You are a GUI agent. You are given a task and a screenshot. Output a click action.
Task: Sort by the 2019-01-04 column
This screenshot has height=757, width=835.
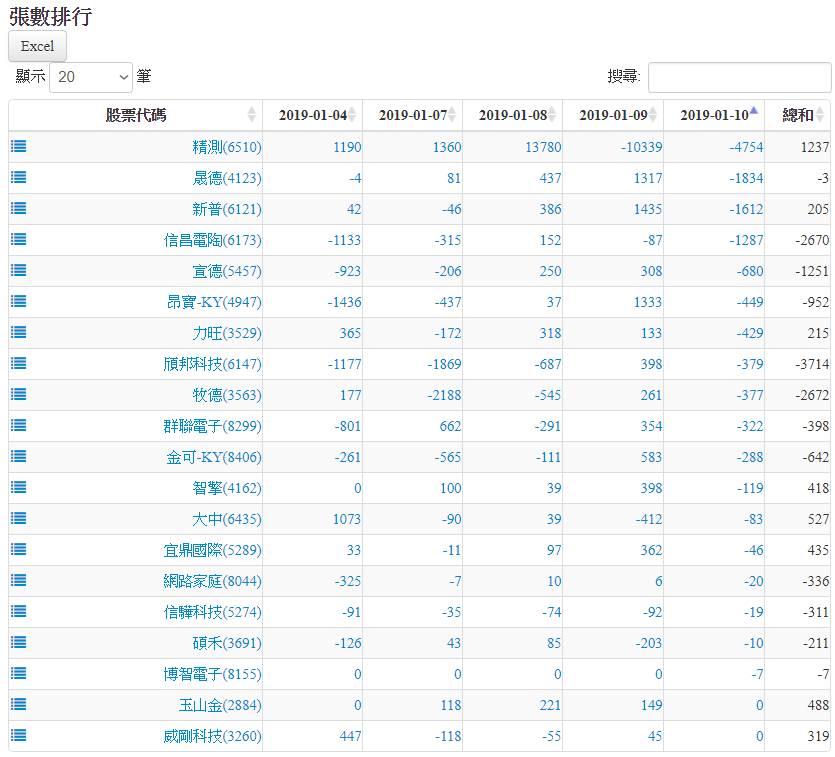tap(312, 115)
